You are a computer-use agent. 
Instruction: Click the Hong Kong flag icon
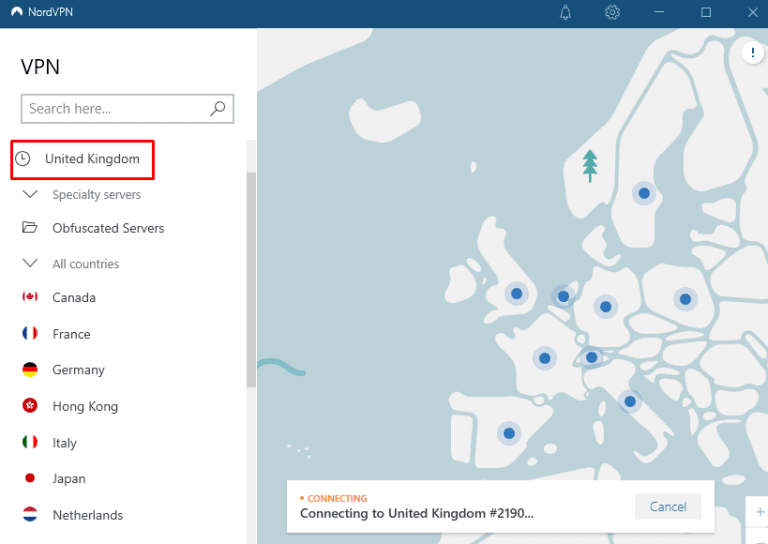30,406
